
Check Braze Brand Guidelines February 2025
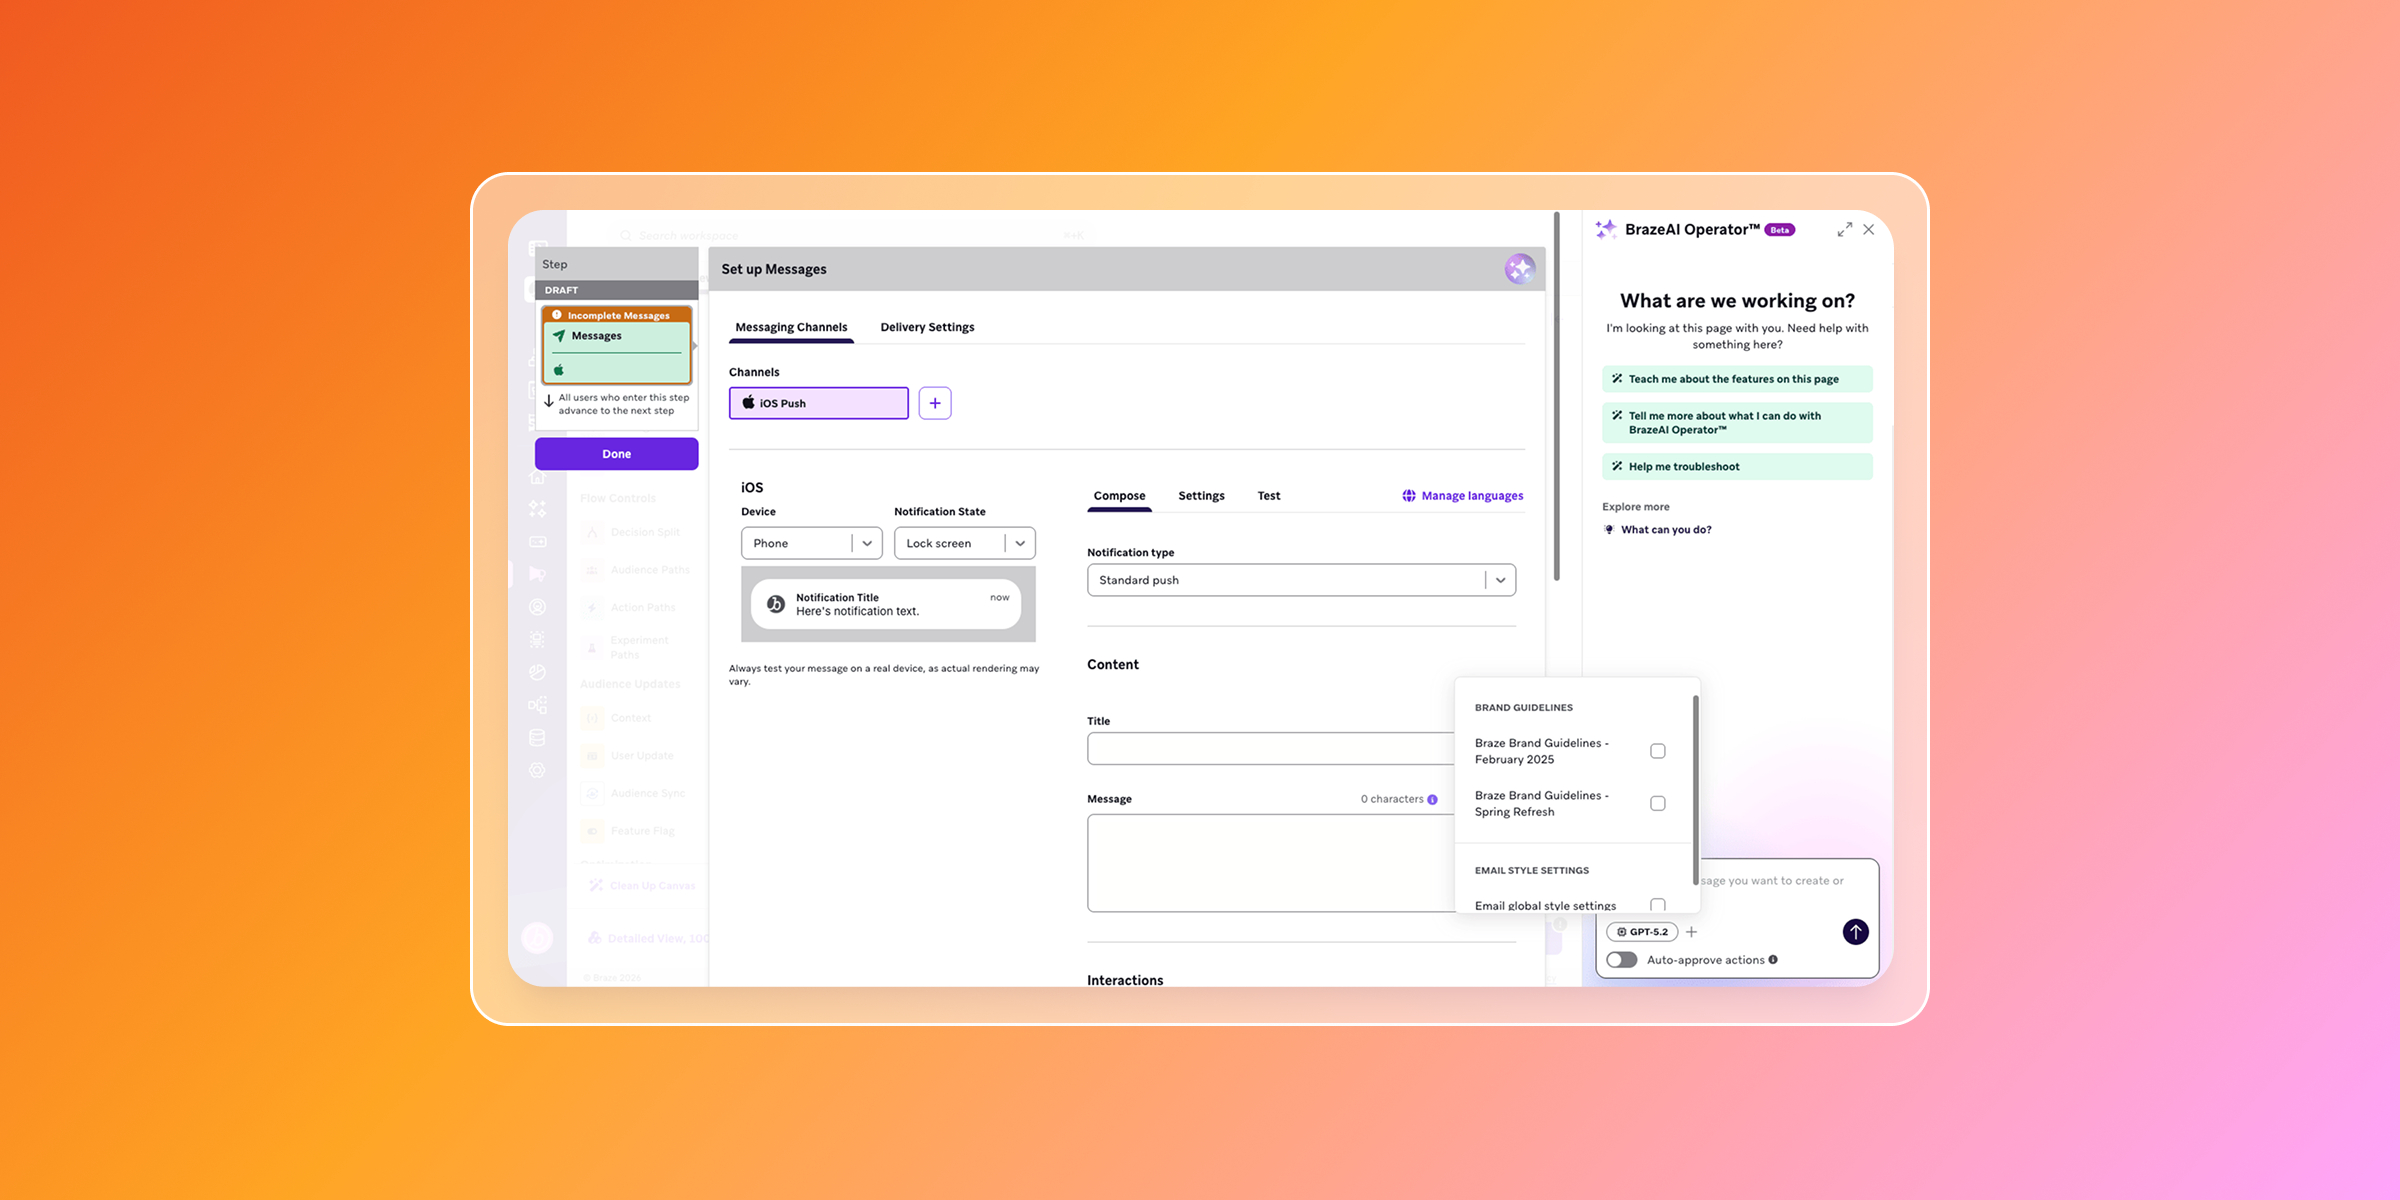tap(1657, 751)
